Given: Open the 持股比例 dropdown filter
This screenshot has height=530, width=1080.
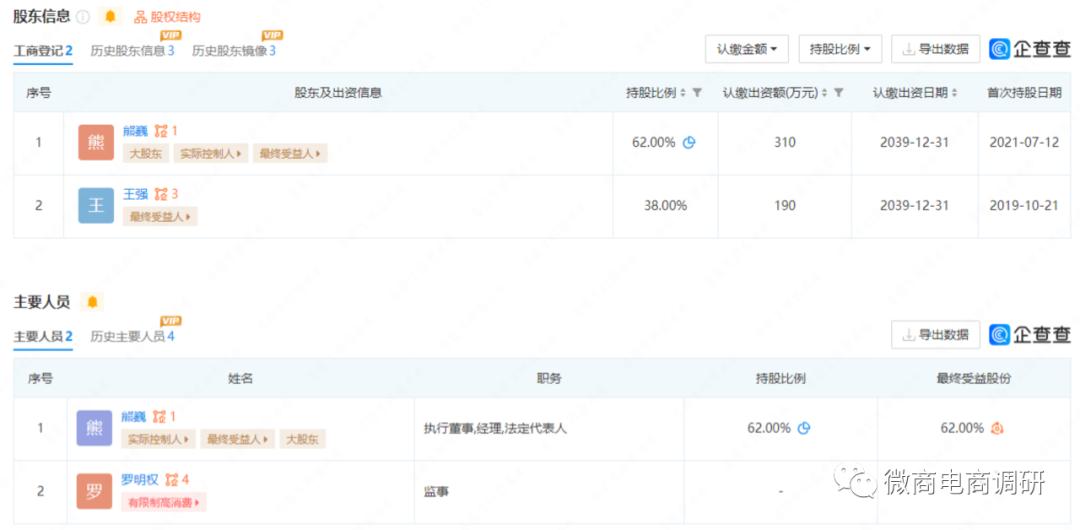Looking at the screenshot, I should point(840,49).
